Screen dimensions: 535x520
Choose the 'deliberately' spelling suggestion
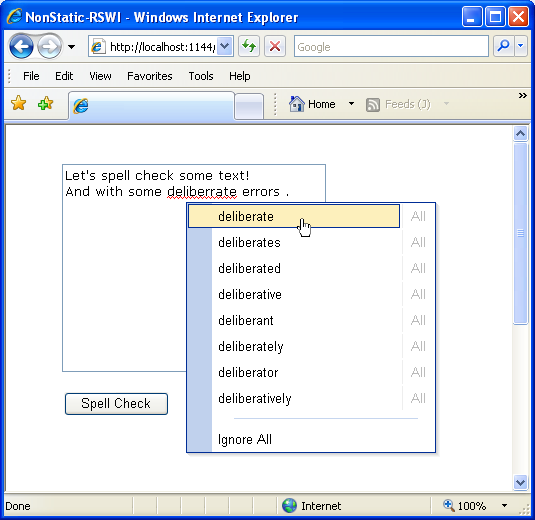tap(251, 346)
